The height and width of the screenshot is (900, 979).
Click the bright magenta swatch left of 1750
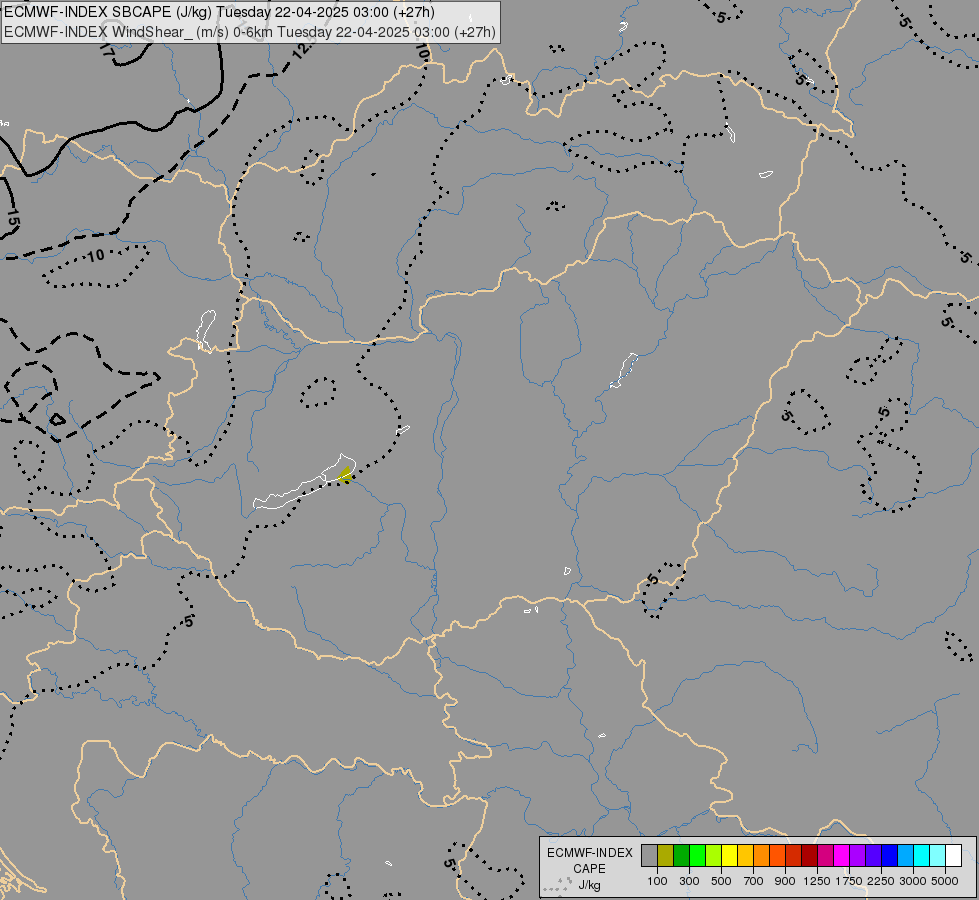pyautogui.click(x=841, y=856)
